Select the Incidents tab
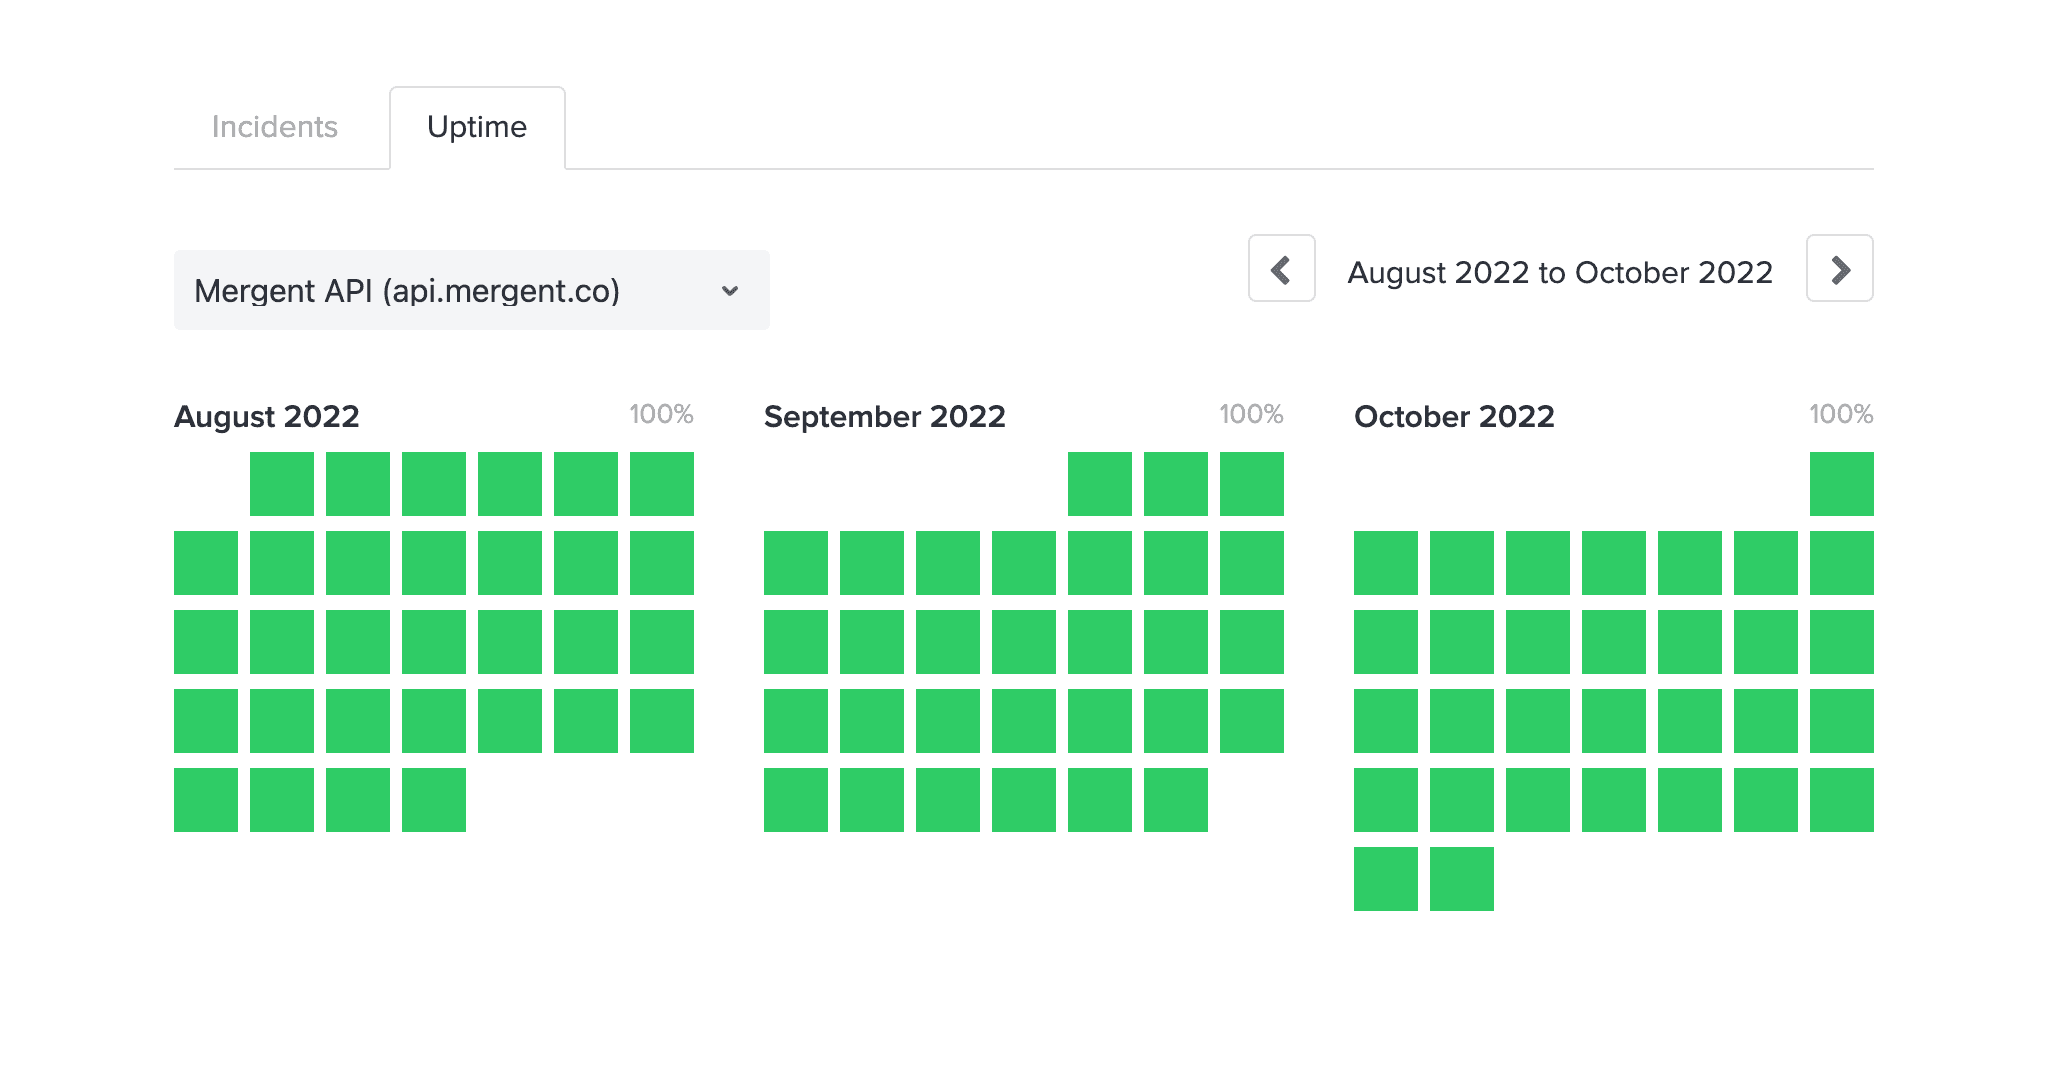The image size is (2048, 1076). [x=274, y=127]
